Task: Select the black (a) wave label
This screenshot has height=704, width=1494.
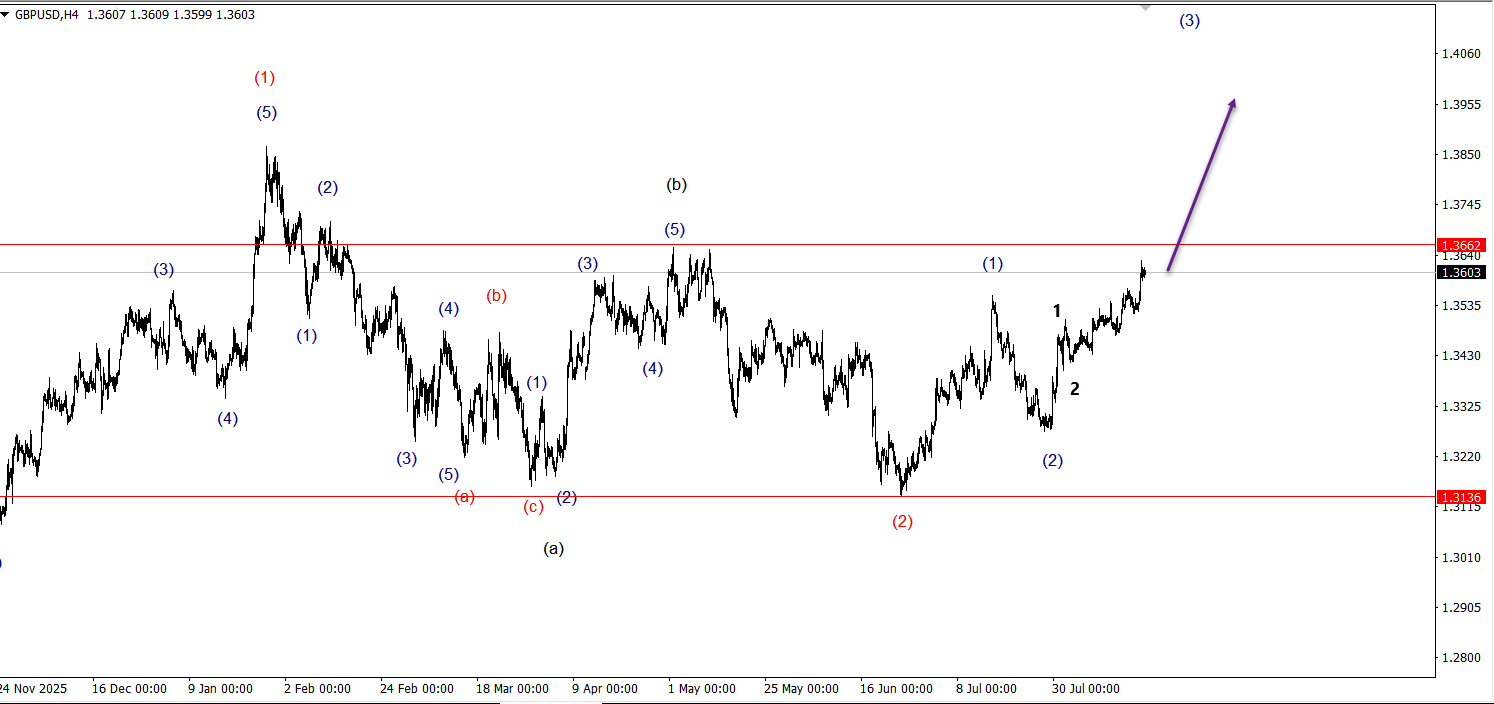Action: coord(553,548)
